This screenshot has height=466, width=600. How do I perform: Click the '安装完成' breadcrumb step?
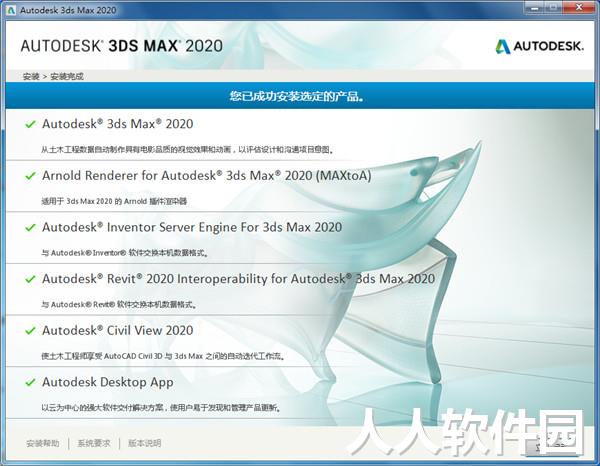67,77
